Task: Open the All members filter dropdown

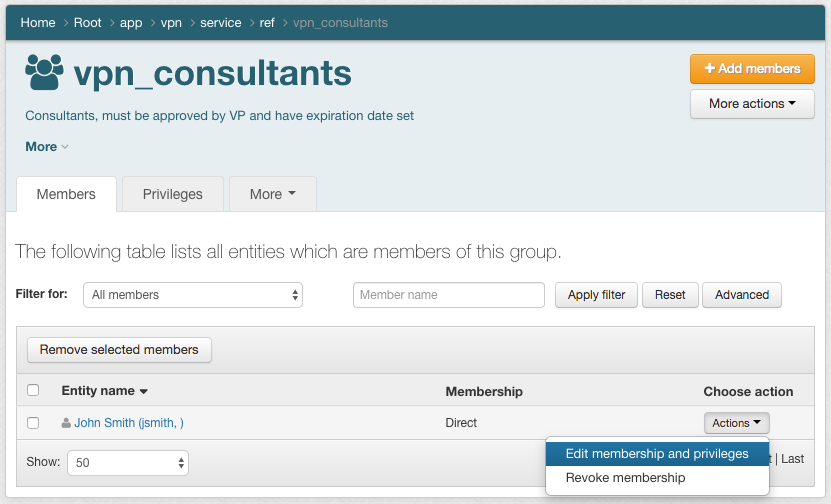Action: (193, 295)
